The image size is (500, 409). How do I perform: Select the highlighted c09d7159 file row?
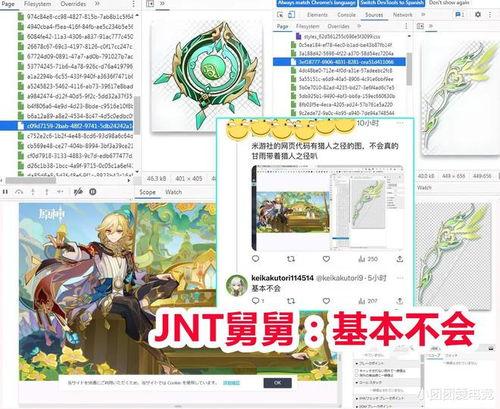67,126
